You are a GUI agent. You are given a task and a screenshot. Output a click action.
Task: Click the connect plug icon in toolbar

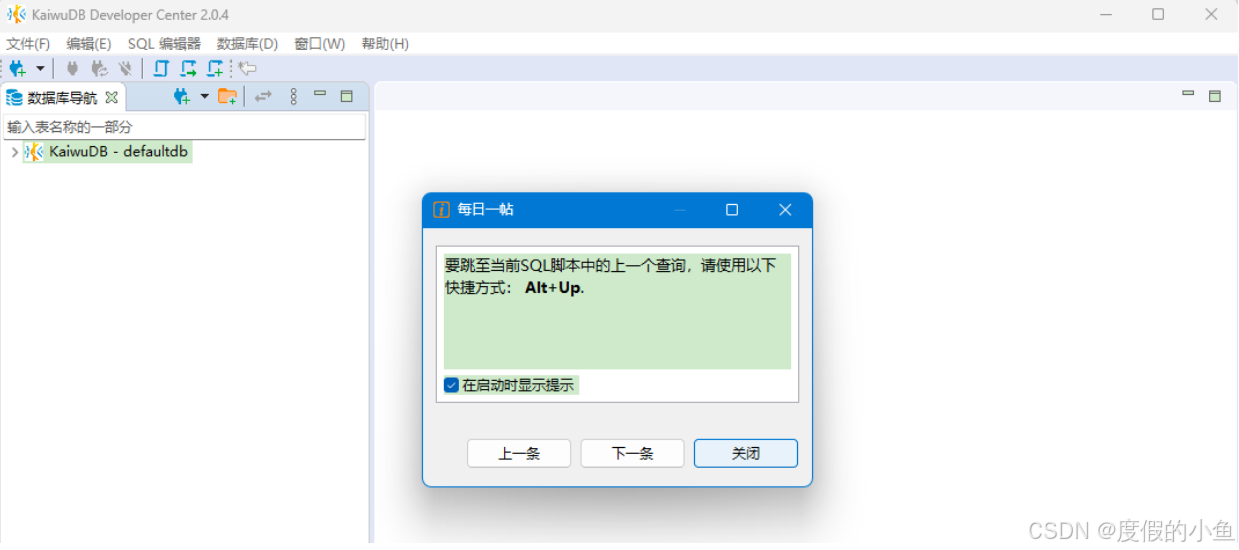click(72, 68)
